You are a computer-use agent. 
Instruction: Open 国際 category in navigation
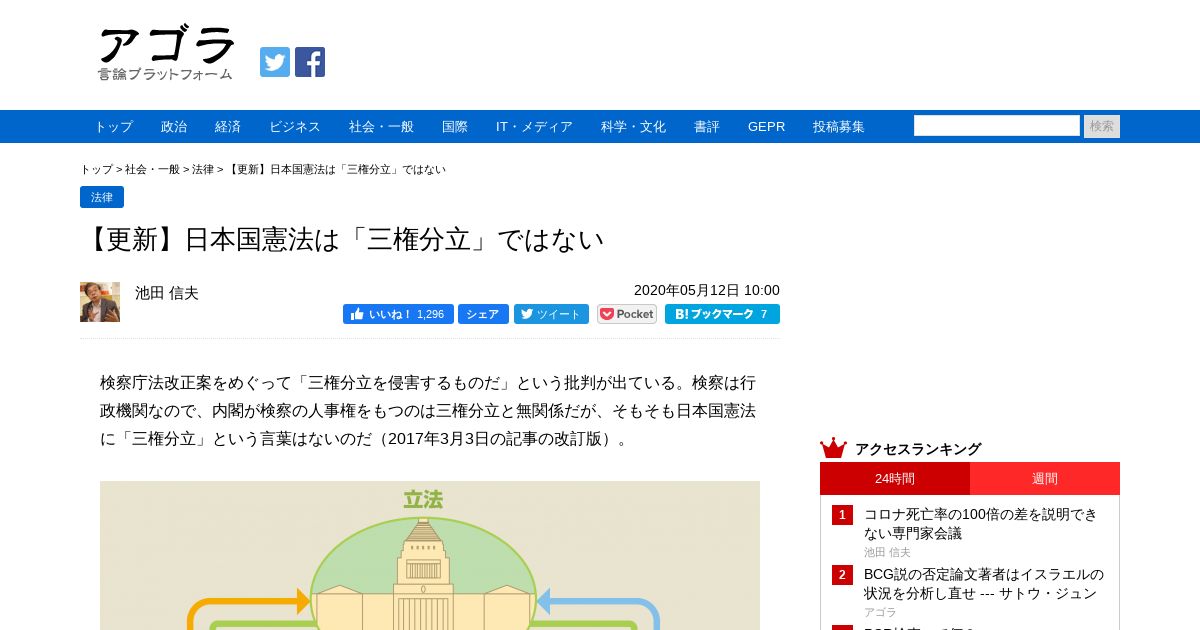coord(455,127)
